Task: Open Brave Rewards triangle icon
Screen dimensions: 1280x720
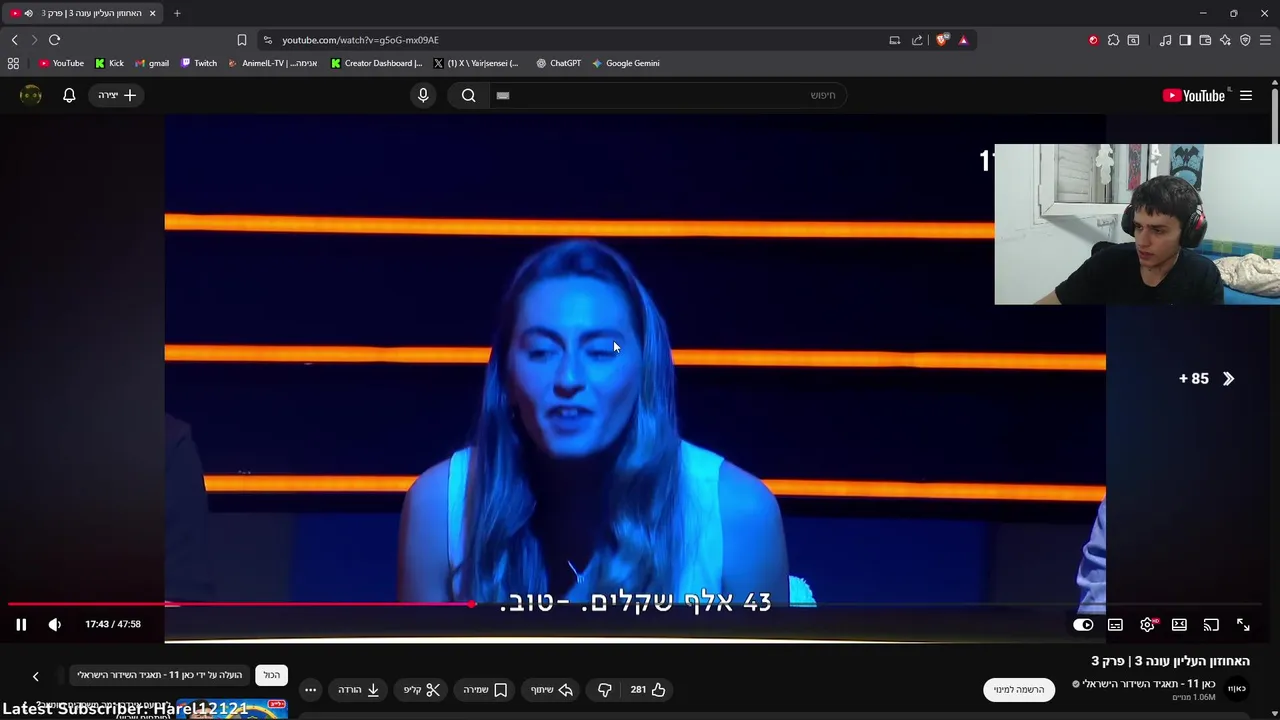Action: pyautogui.click(x=963, y=40)
